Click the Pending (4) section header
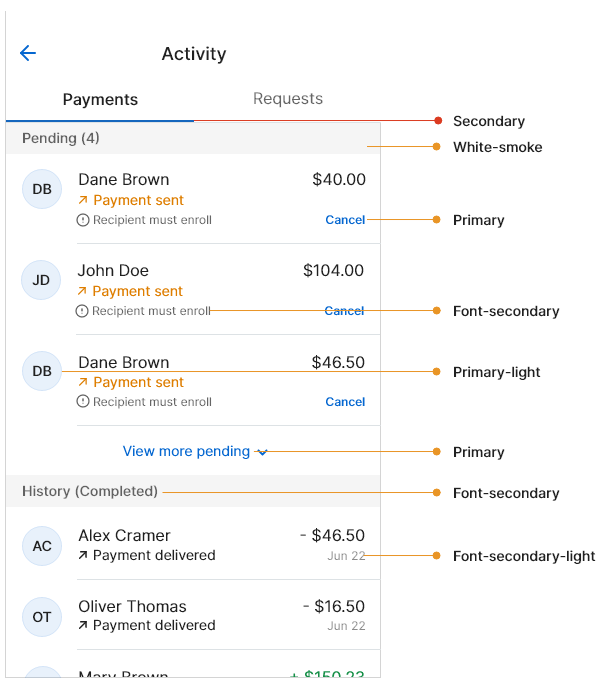This screenshot has width=605, height=689. click(x=61, y=138)
